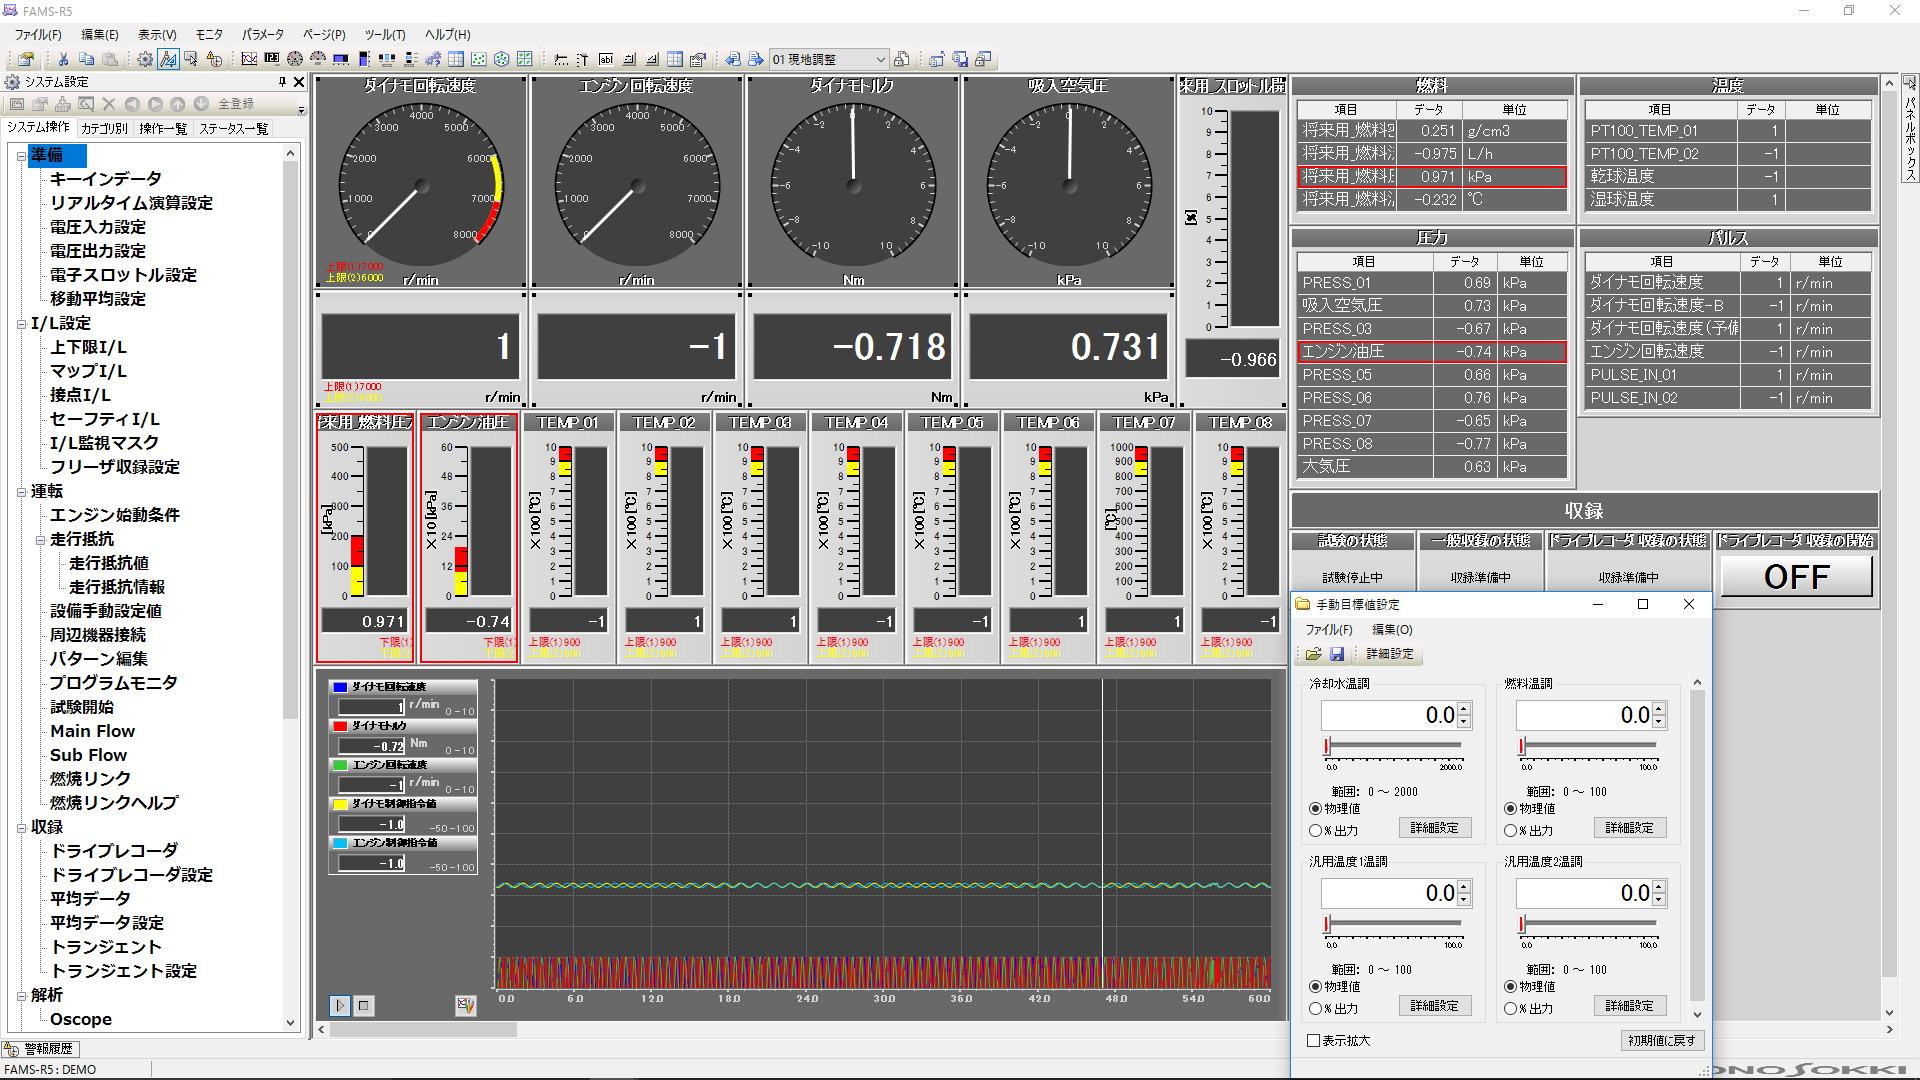
Task: Select % 出力 radio under 燃料温調
Action: pyautogui.click(x=1510, y=831)
